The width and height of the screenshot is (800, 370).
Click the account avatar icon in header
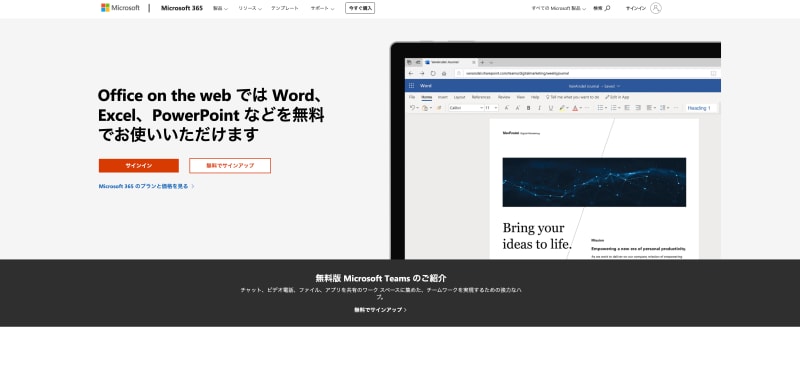(x=656, y=8)
